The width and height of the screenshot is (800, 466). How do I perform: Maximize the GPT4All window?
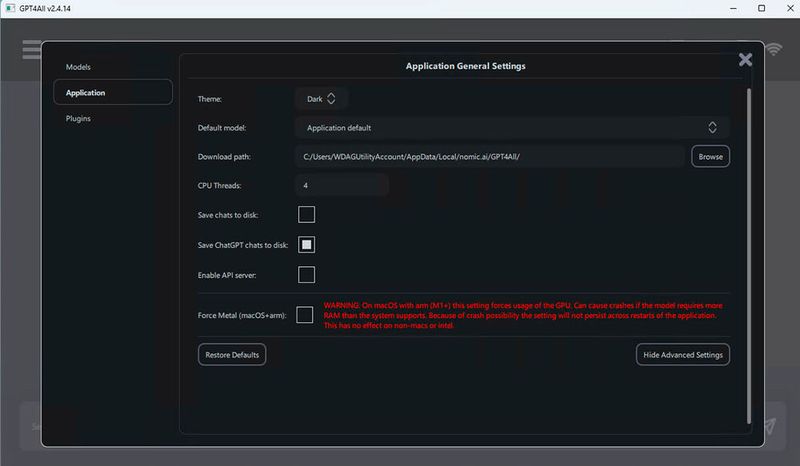(x=761, y=8)
